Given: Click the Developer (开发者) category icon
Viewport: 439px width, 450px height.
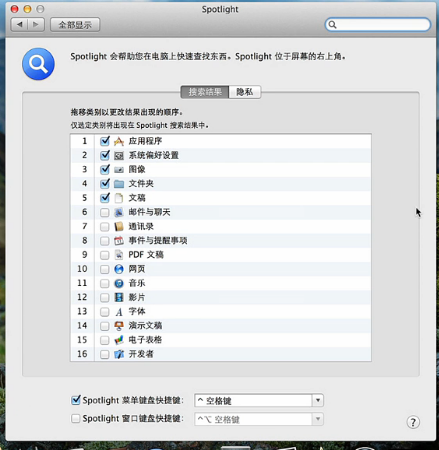Looking at the screenshot, I should point(119,354).
